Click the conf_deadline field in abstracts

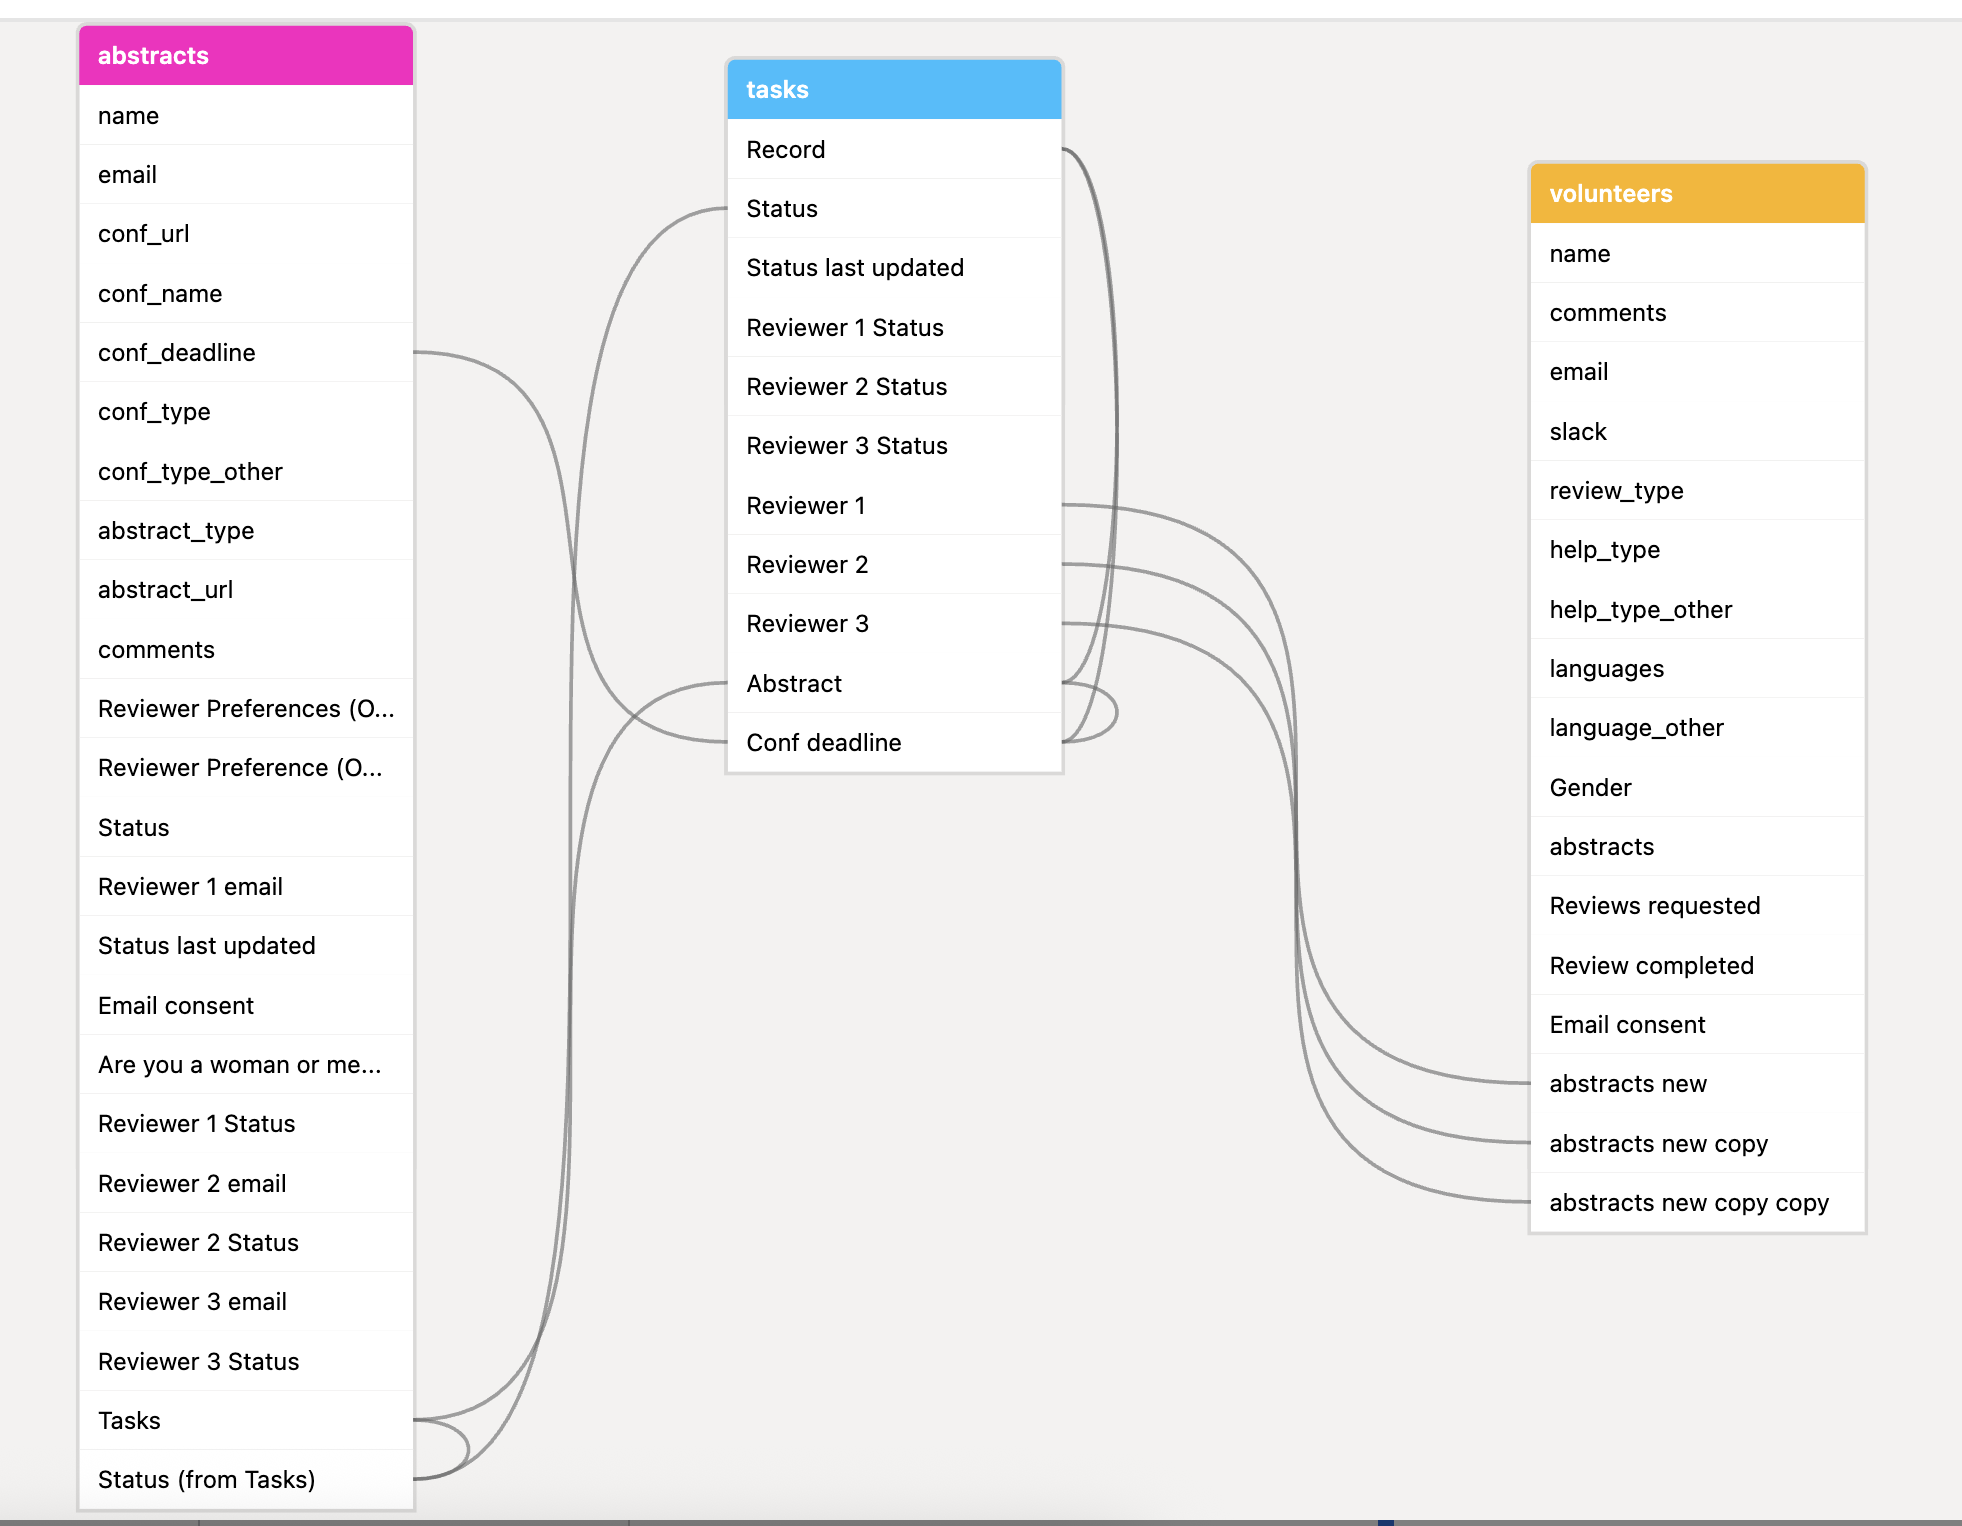coord(246,353)
